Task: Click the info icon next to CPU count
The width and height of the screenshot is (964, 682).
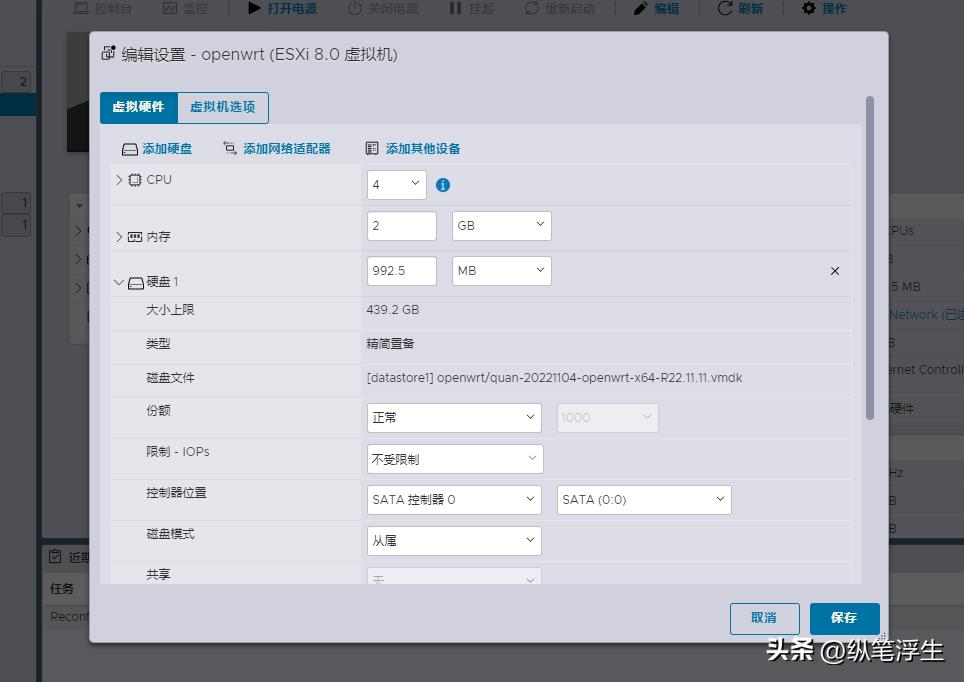Action: [443, 185]
